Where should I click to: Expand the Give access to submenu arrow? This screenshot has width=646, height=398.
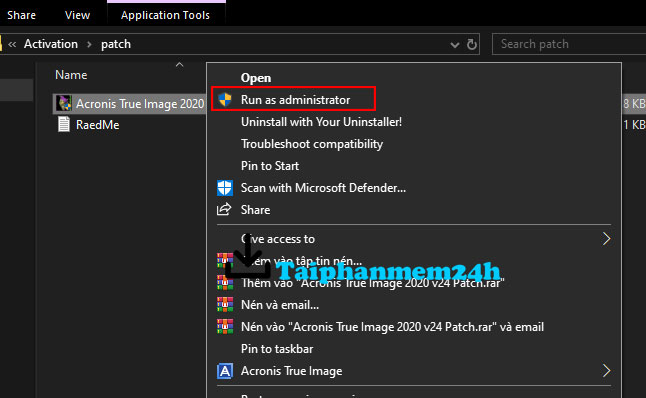606,239
